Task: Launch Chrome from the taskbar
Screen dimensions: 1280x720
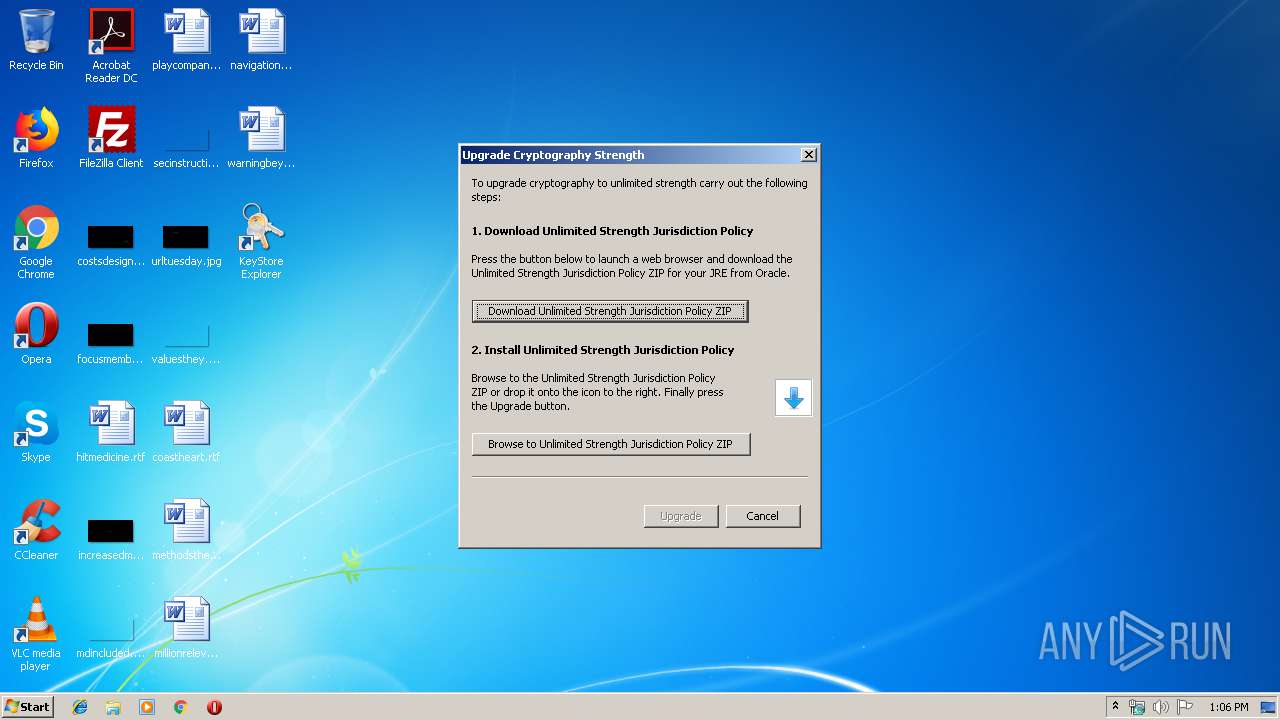Action: 181,707
